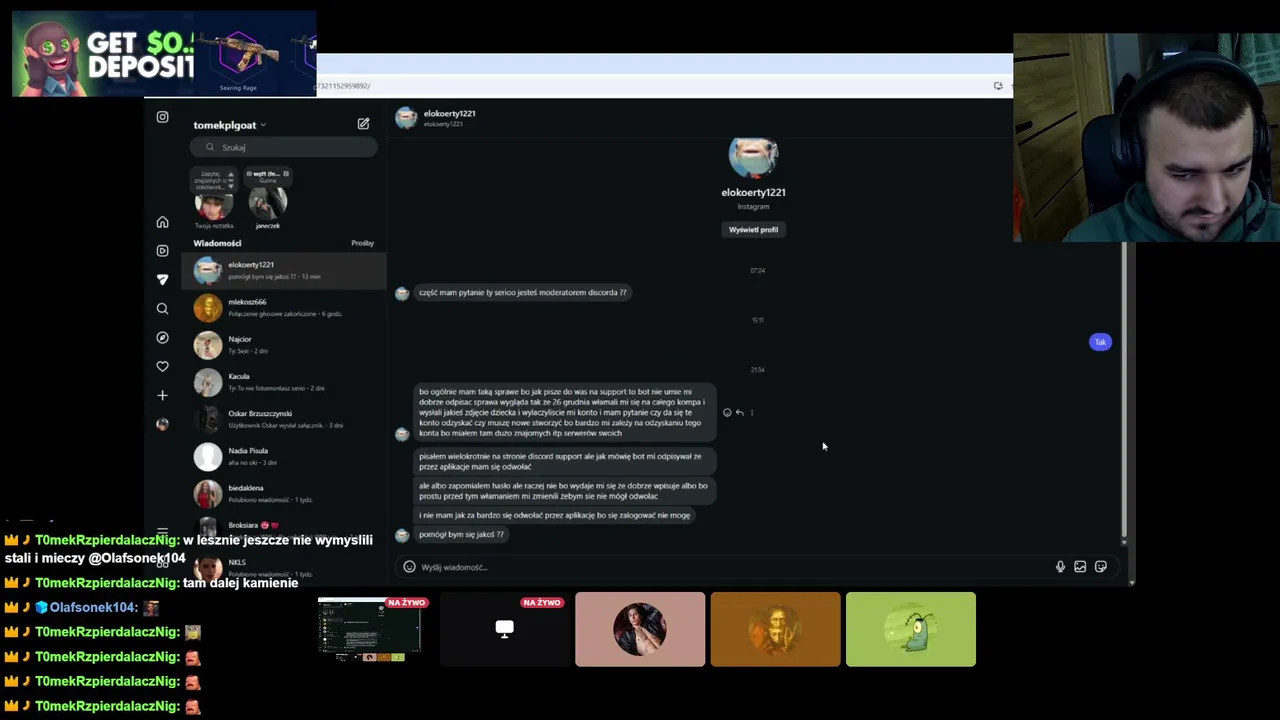Open the Prośby requests tab
Image resolution: width=1280 pixels, height=720 pixels.
362,243
